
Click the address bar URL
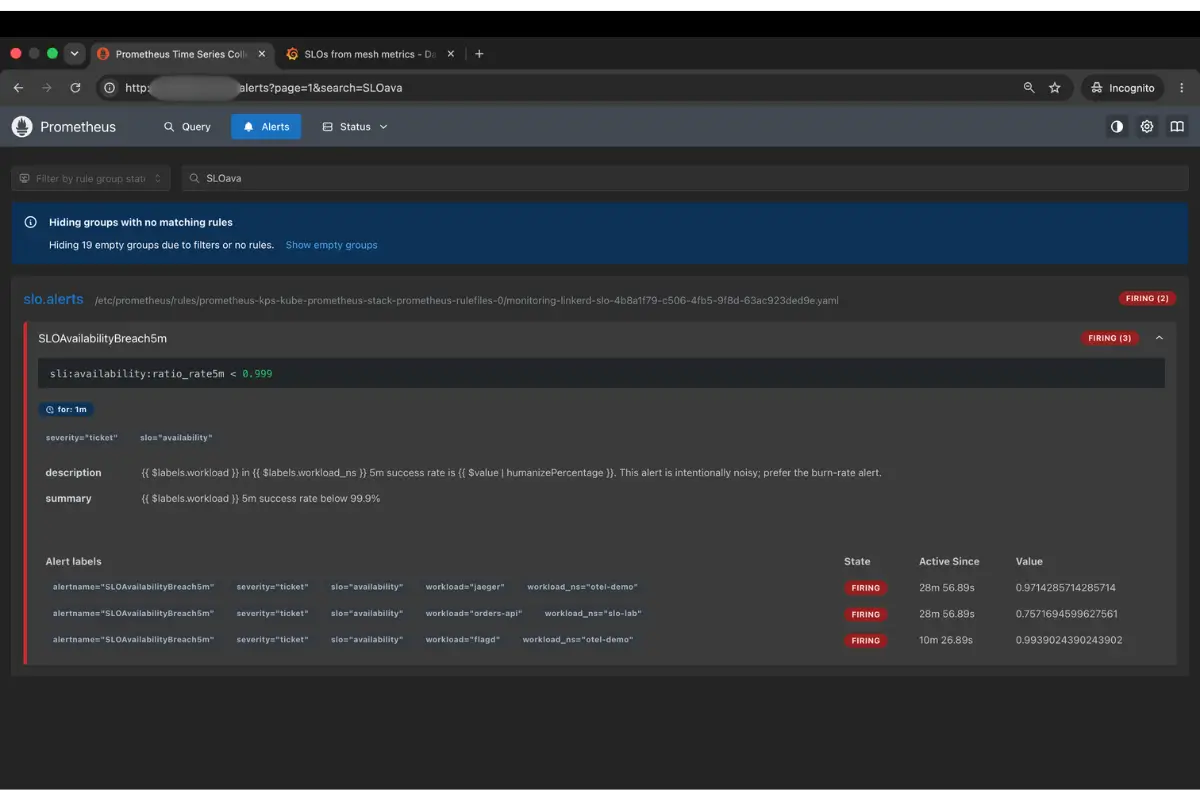tap(264, 88)
